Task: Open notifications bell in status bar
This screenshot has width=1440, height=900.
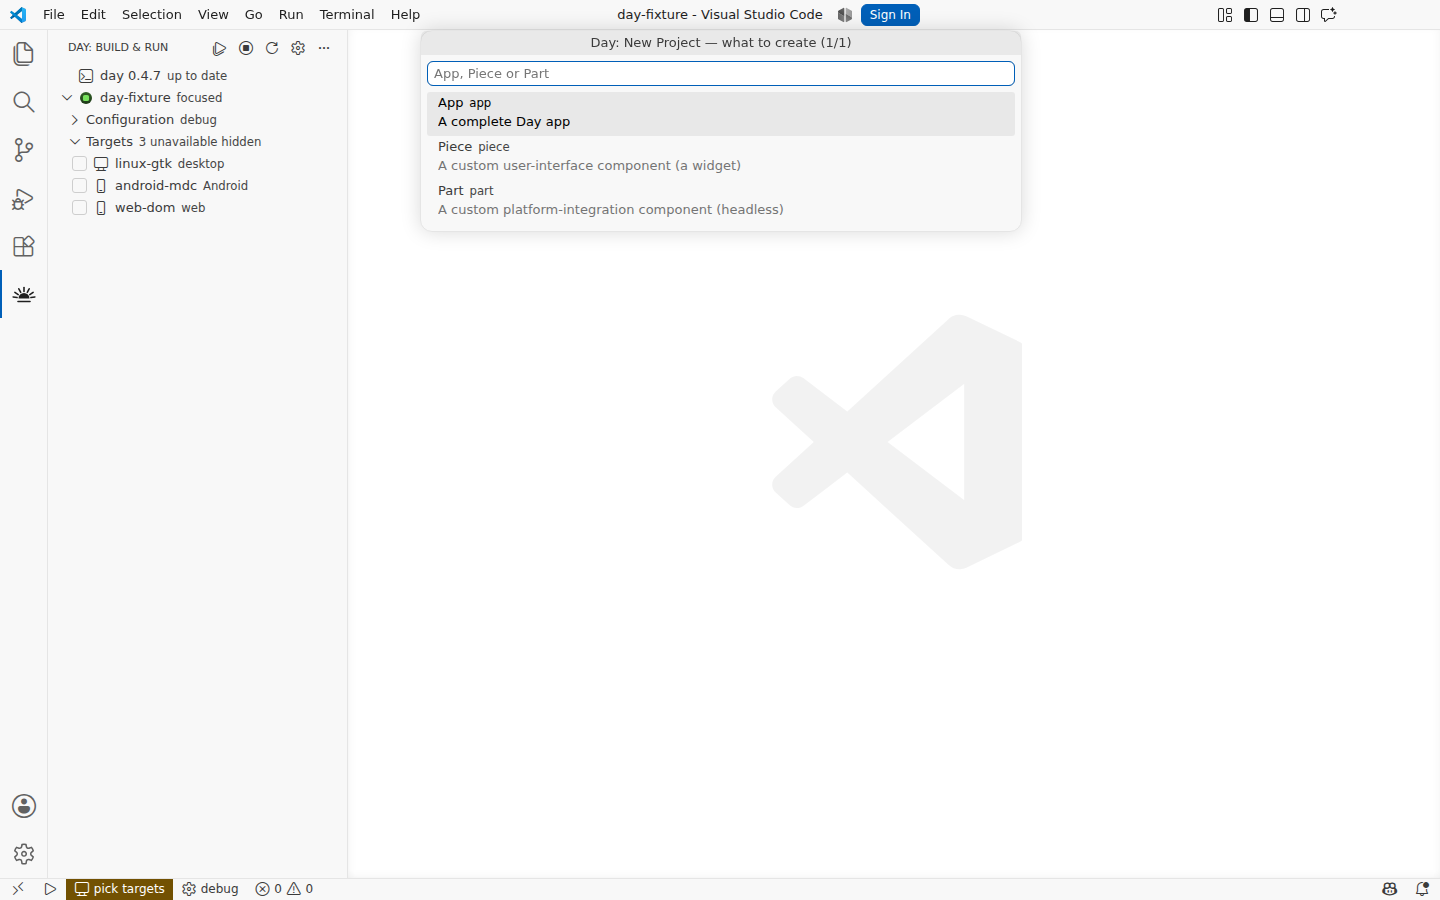Action: (1422, 889)
